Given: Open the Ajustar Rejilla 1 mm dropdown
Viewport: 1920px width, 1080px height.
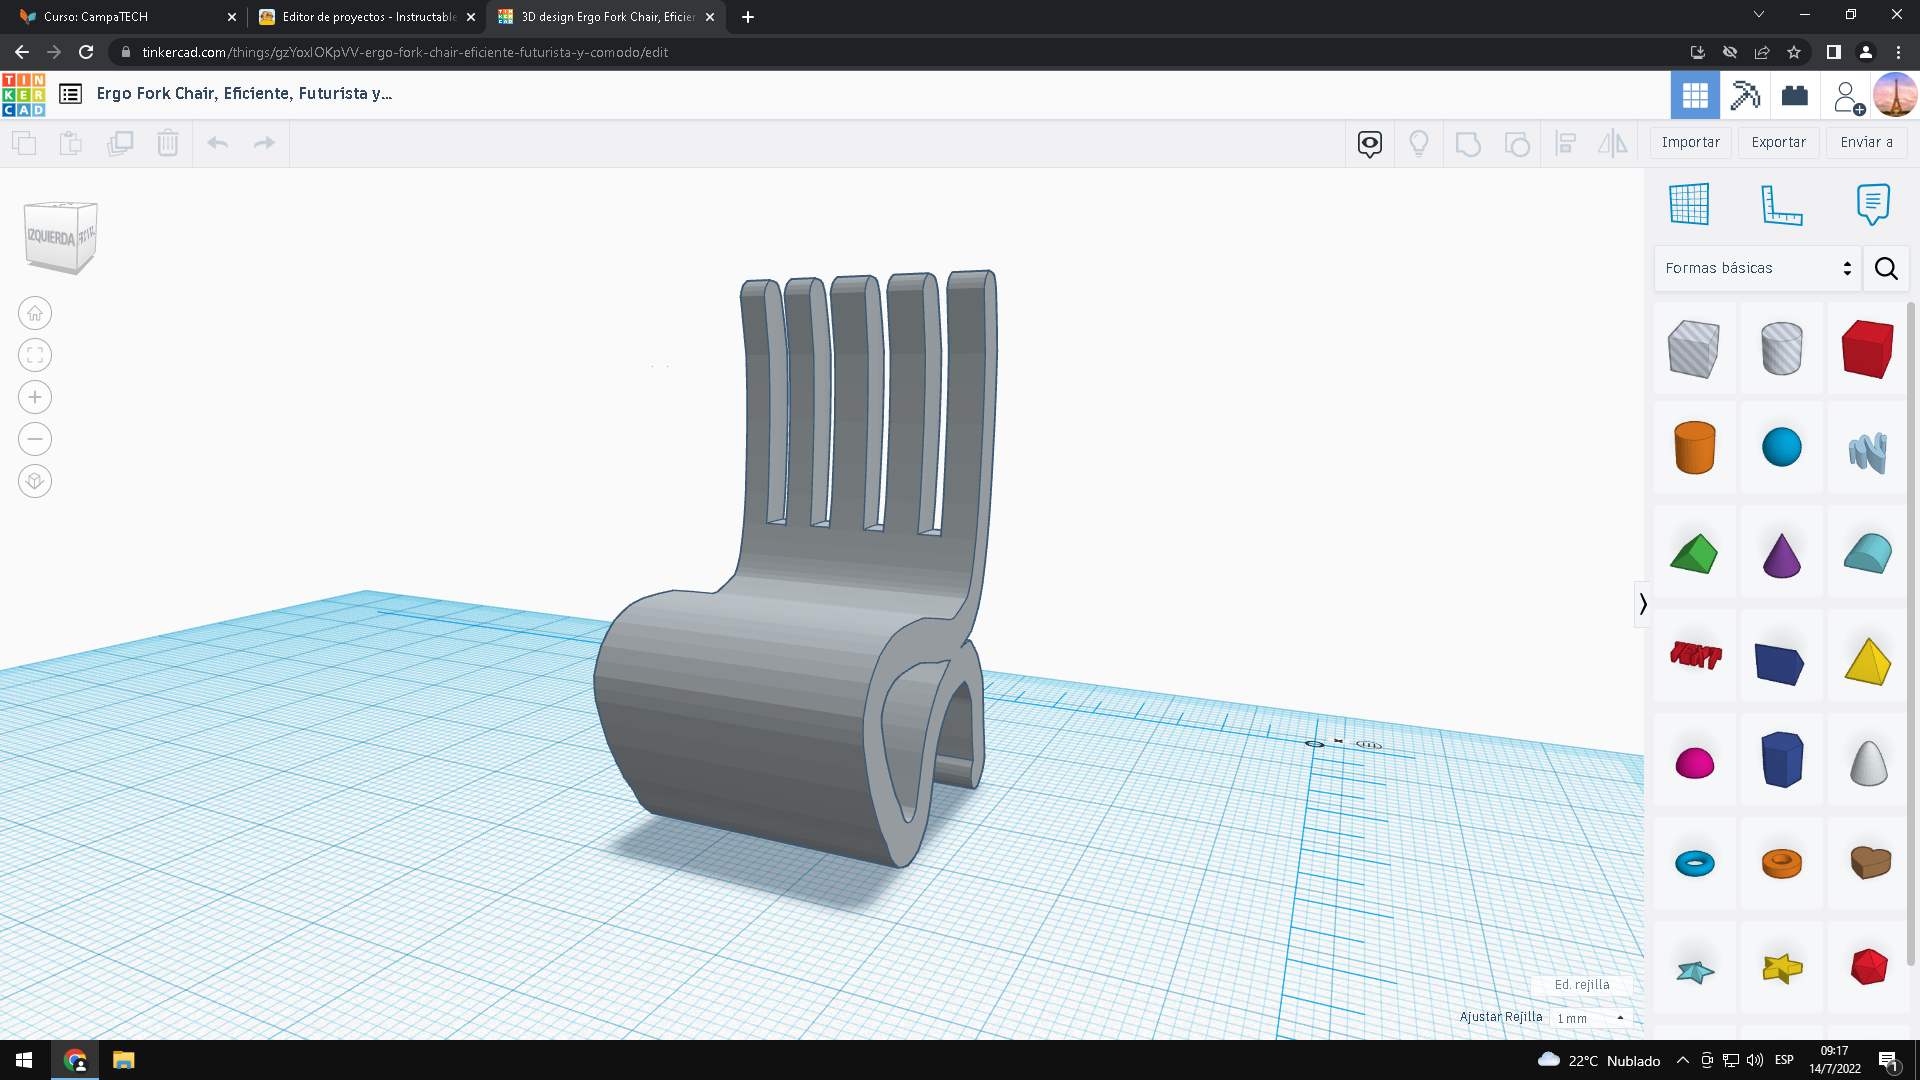Looking at the screenshot, I should (x=1591, y=1018).
